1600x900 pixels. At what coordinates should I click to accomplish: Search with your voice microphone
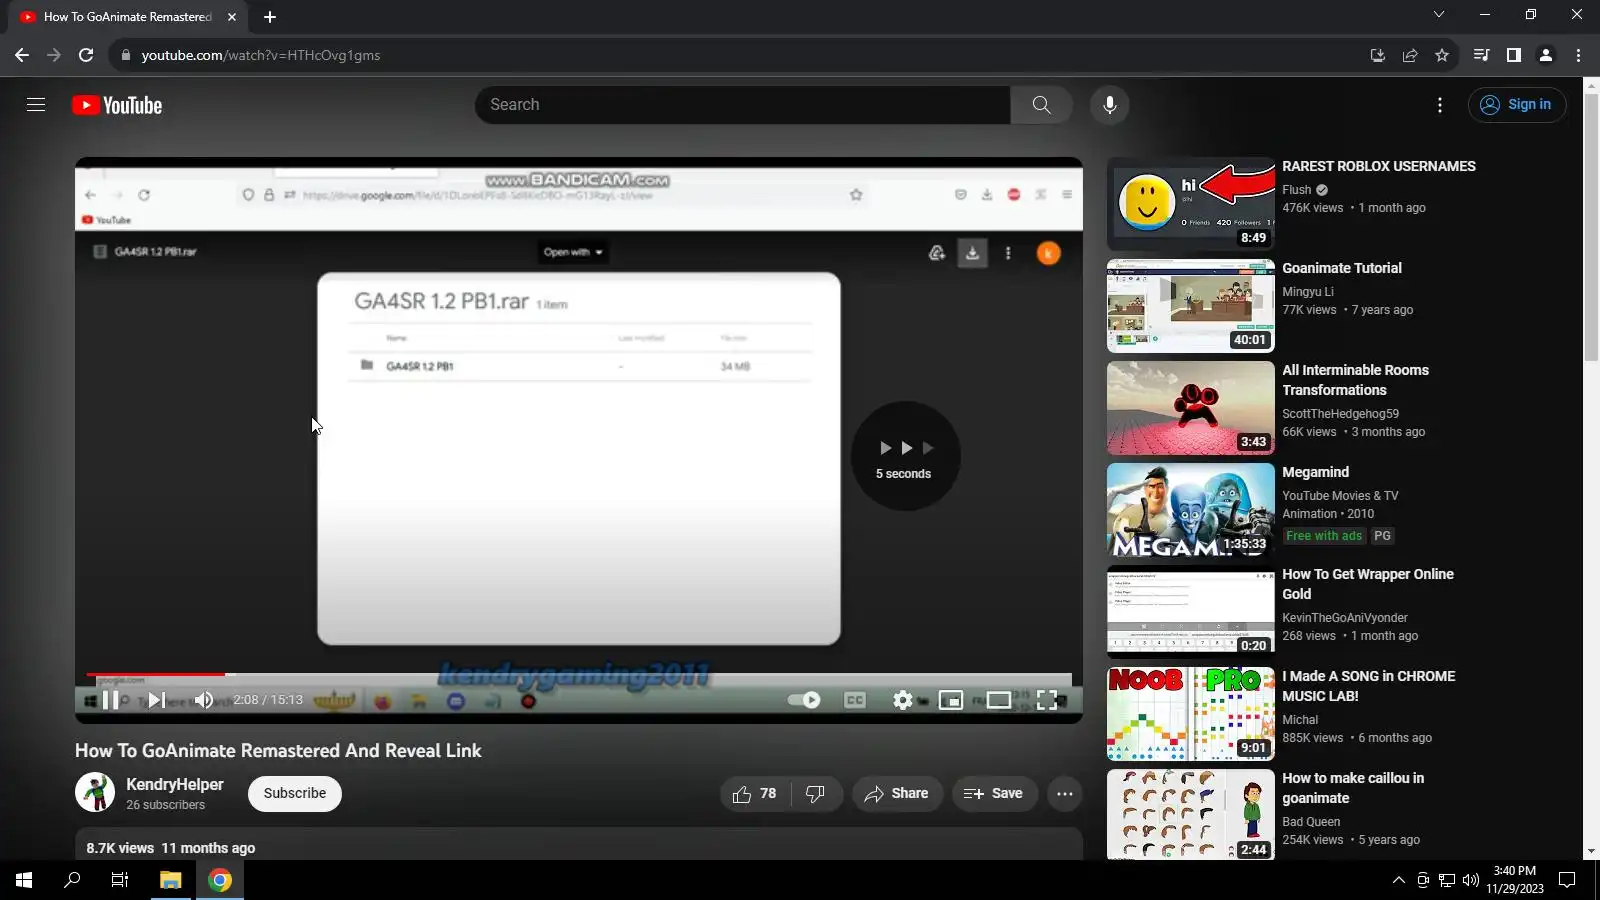[1109, 105]
